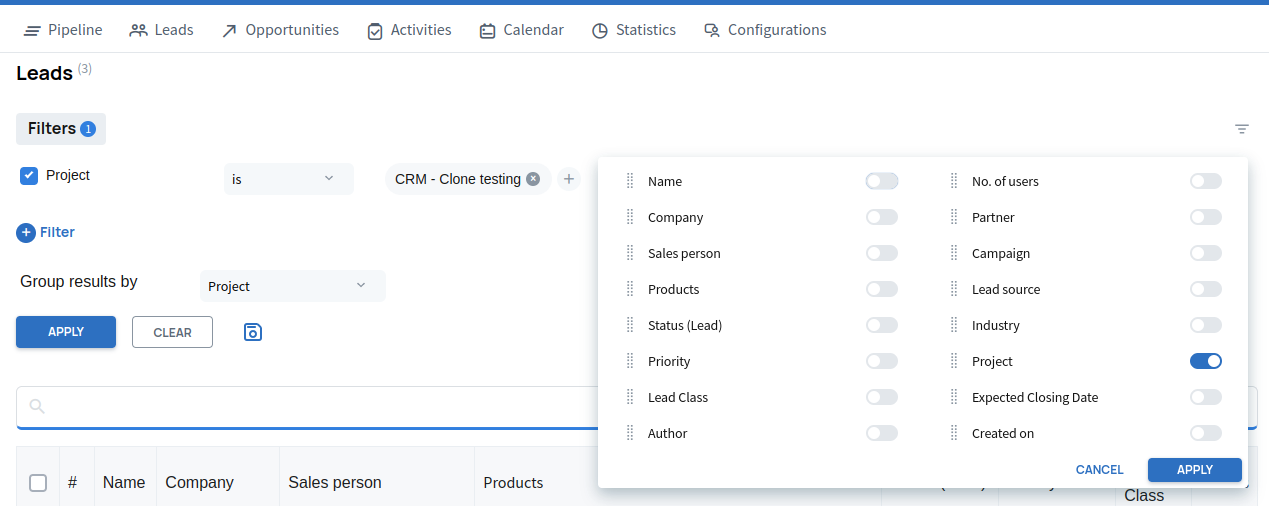
Task: Click the drag handle beside Priority
Action: [630, 361]
